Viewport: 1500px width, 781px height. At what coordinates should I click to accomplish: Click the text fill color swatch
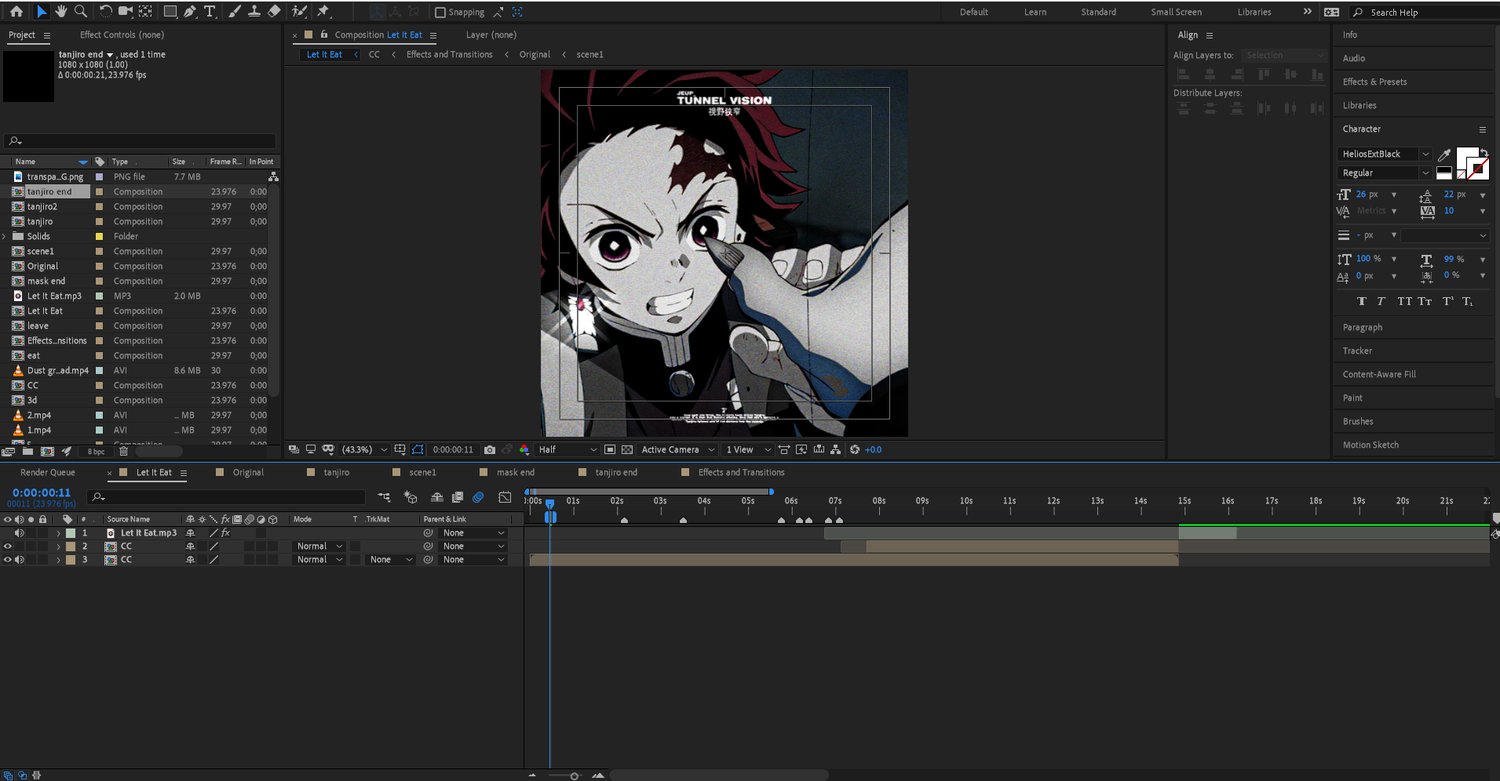tap(1467, 158)
